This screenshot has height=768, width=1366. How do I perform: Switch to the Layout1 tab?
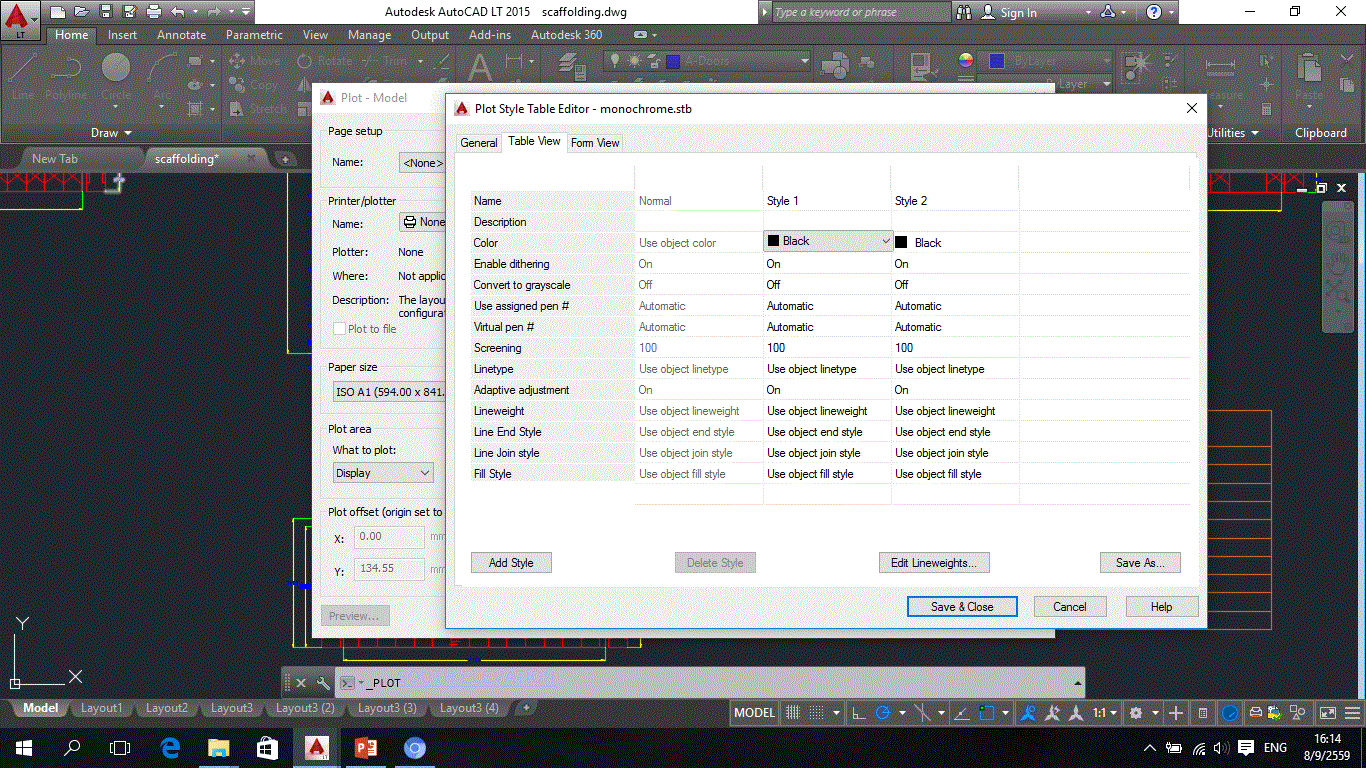tap(101, 708)
